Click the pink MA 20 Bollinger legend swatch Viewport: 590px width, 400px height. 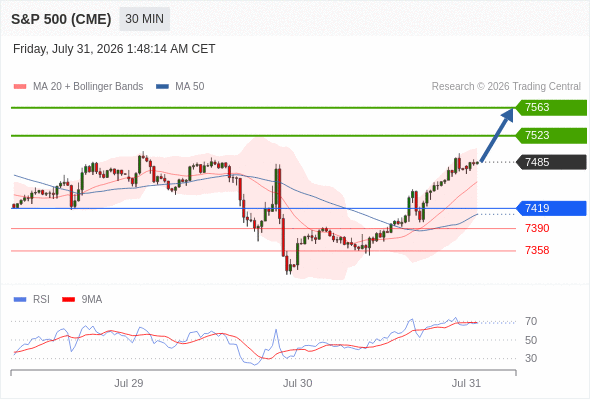pyautogui.click(x=20, y=87)
